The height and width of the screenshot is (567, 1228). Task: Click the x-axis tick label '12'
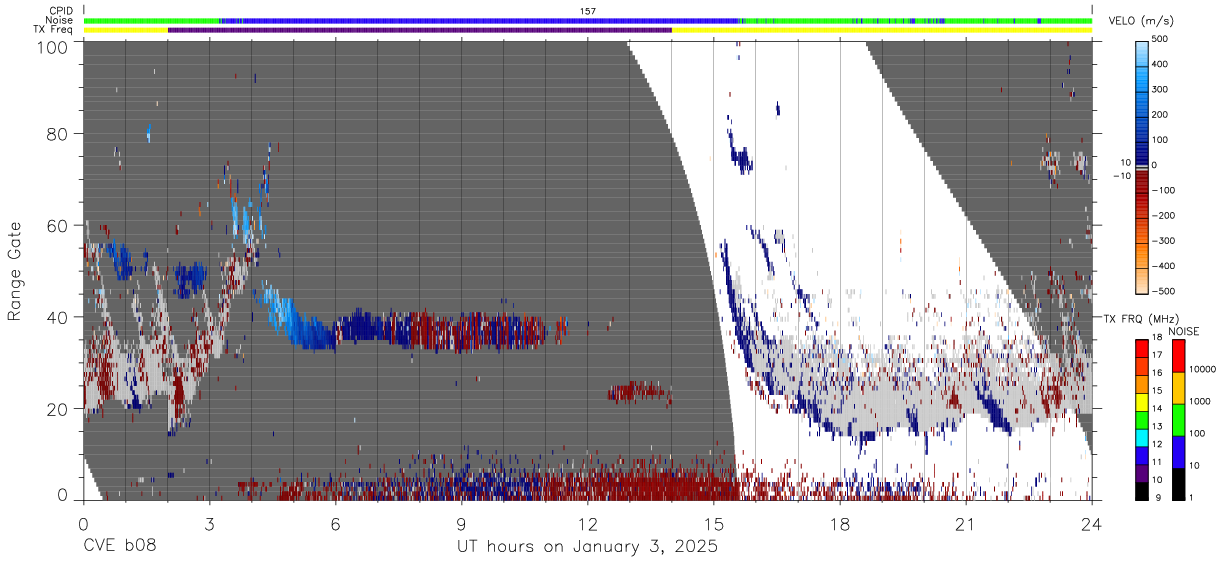[x=587, y=523]
